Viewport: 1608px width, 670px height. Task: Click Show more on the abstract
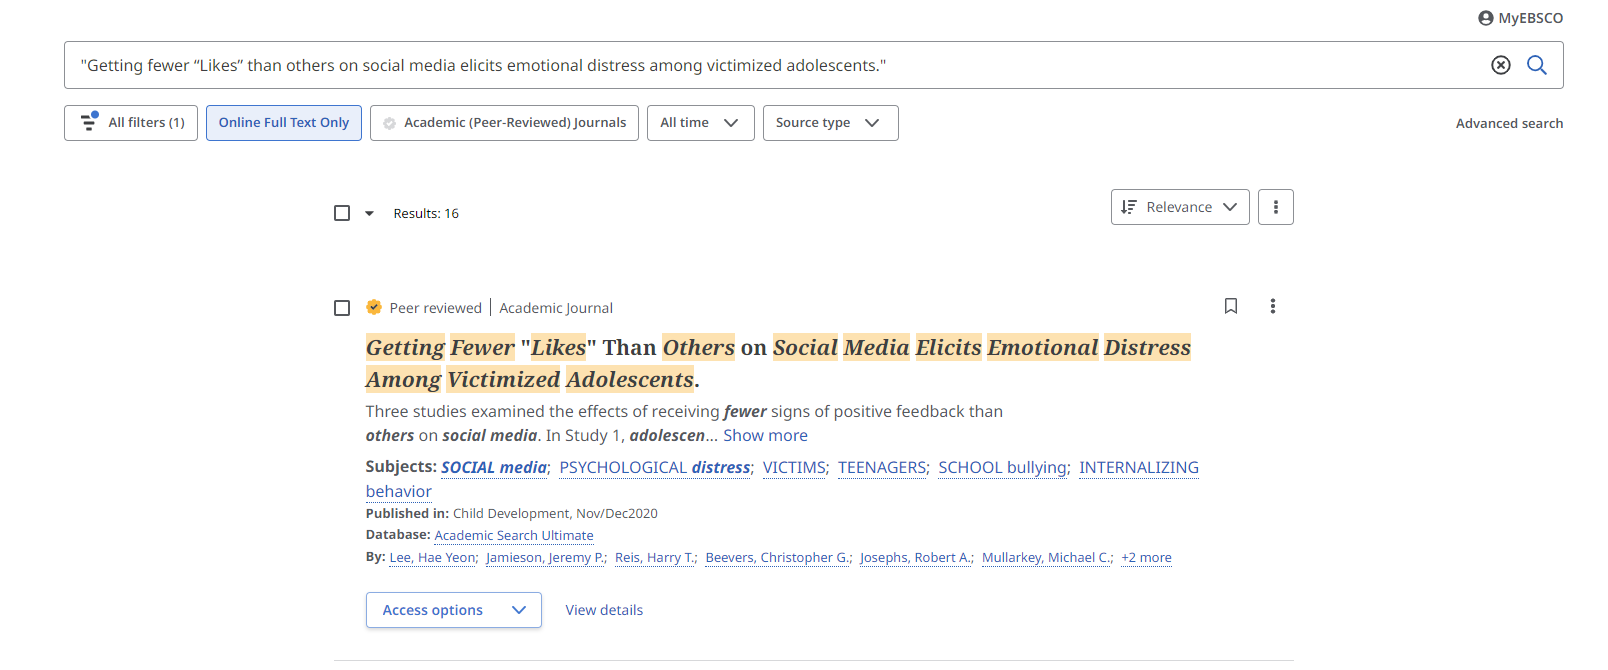point(765,435)
